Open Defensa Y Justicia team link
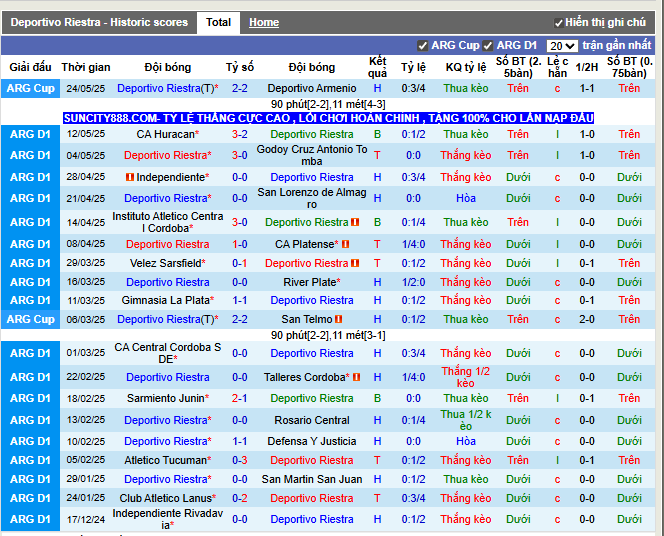 312,442
